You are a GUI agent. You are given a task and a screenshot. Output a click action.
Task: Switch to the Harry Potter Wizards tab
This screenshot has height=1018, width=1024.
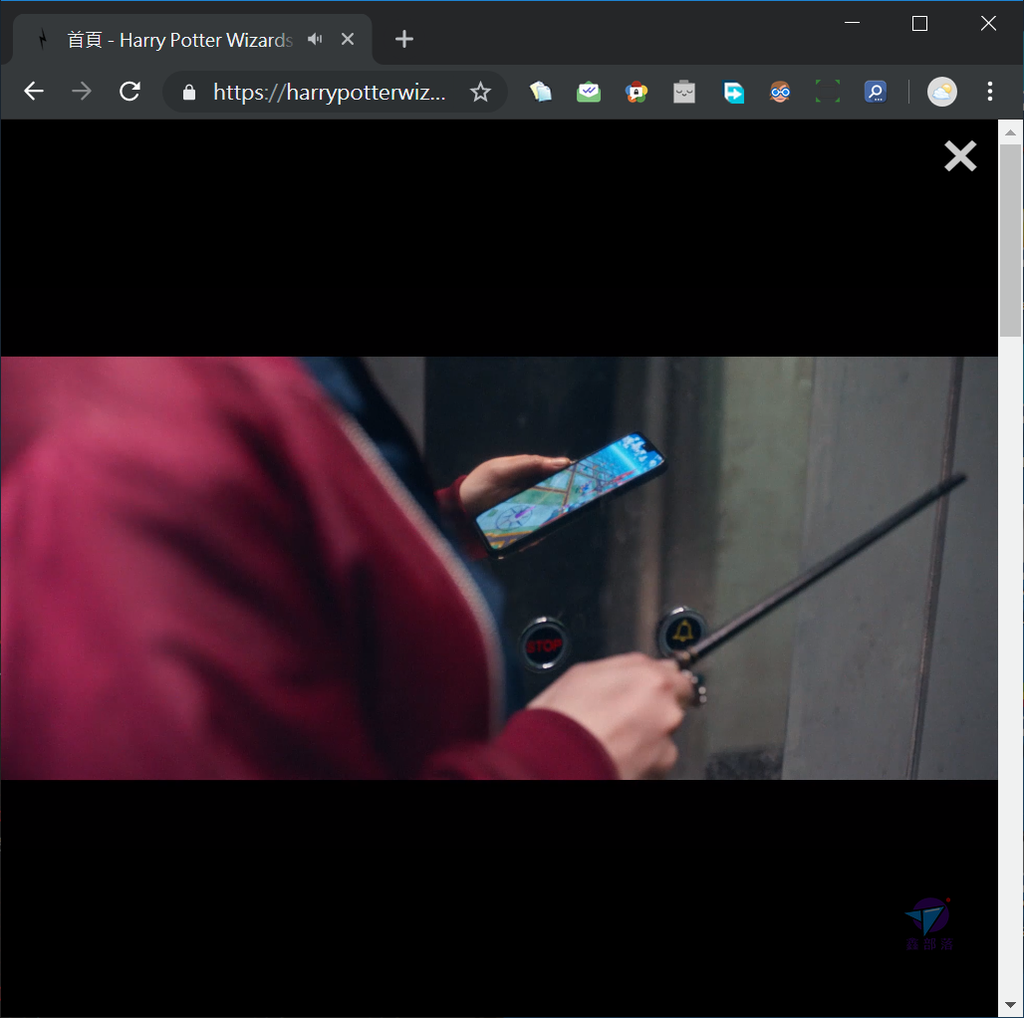192,39
